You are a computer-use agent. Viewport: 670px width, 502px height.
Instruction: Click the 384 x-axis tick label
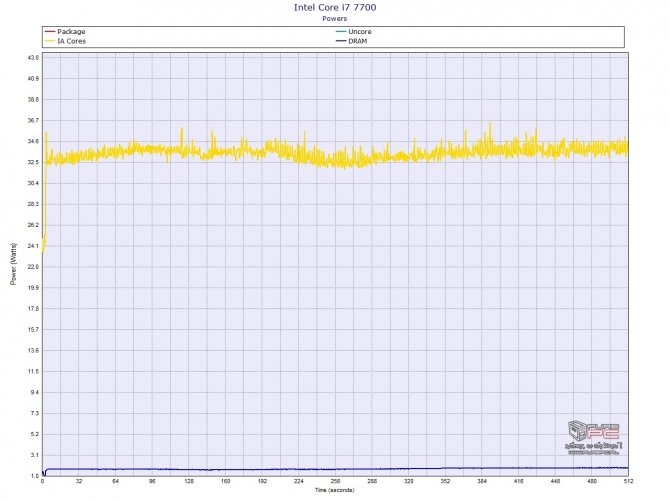coord(482,481)
